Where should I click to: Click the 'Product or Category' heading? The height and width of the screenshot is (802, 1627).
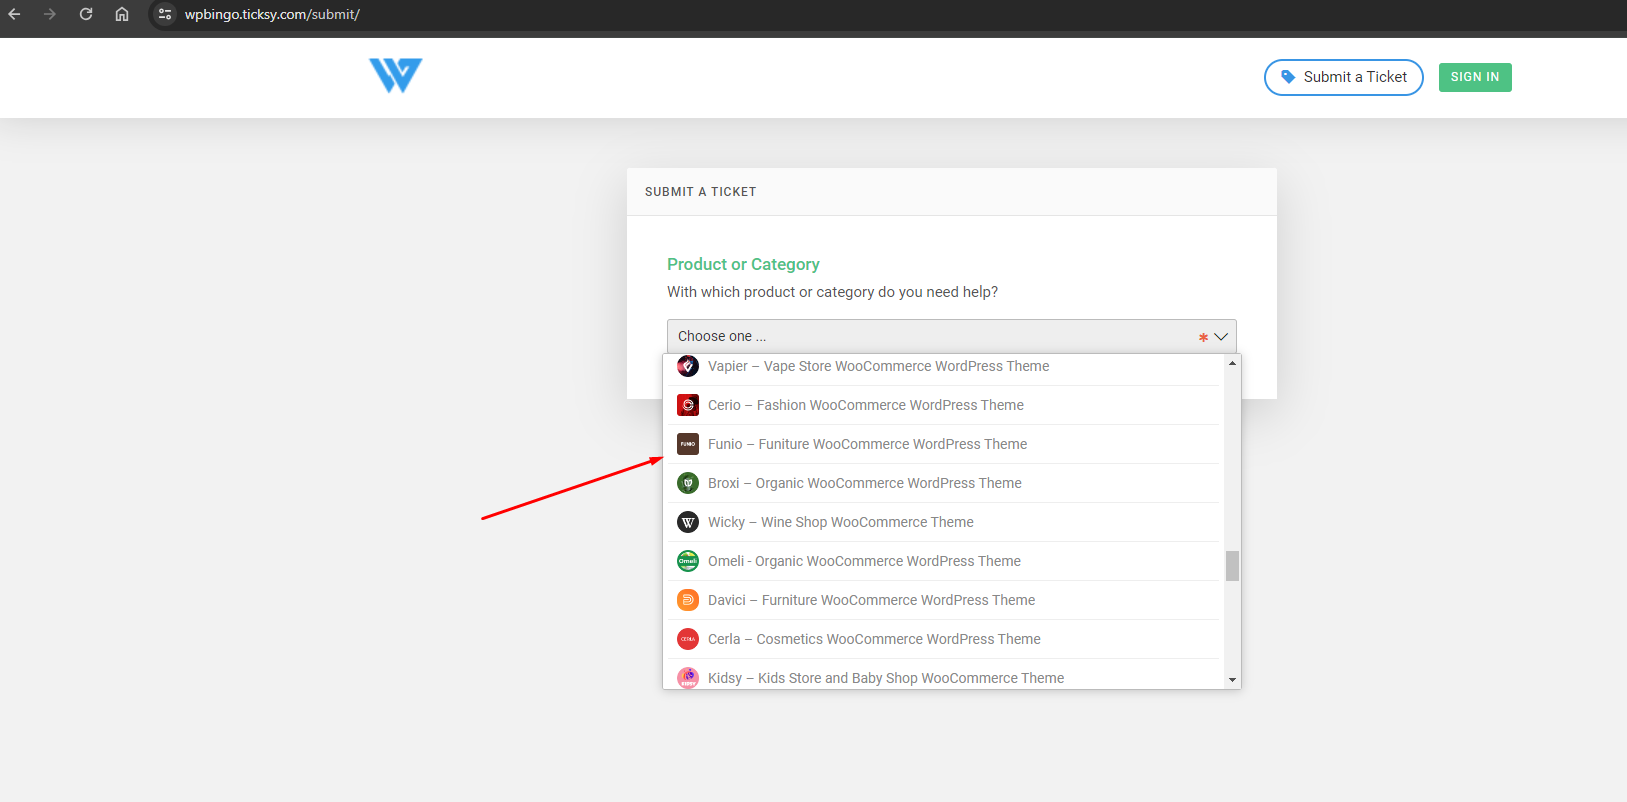(743, 264)
